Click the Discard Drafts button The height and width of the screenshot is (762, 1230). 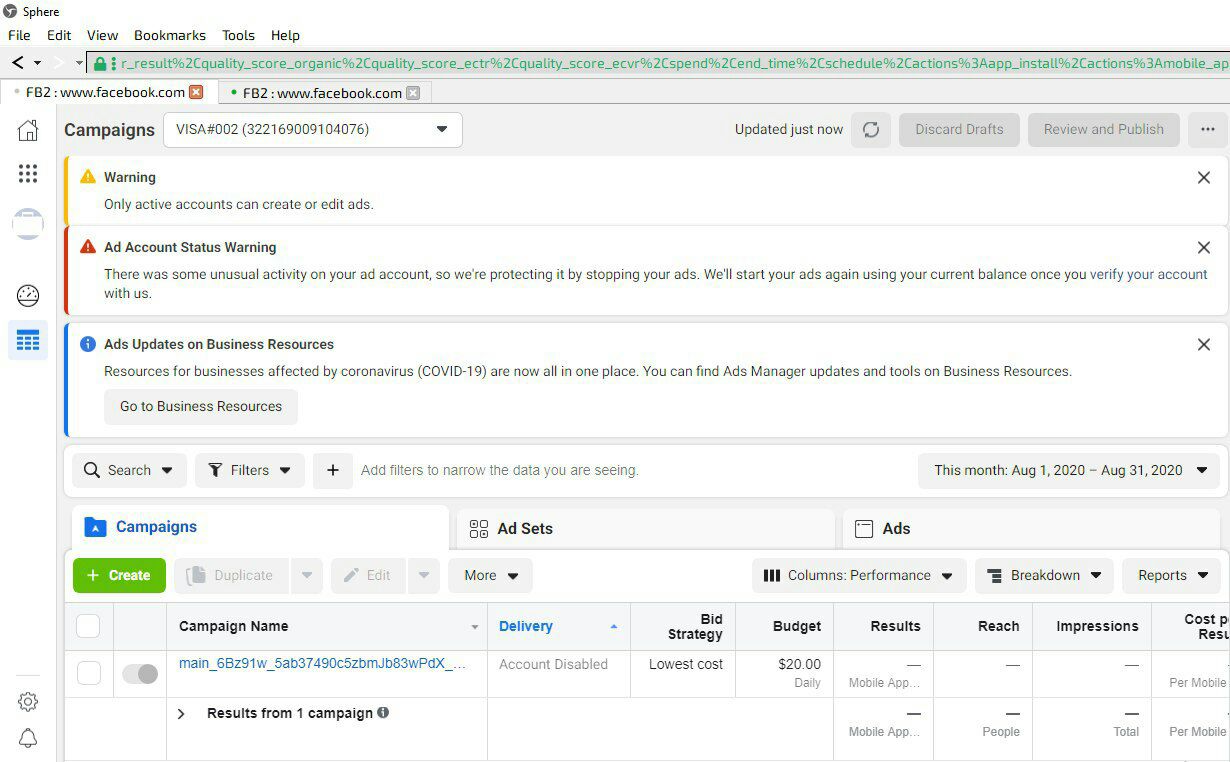[x=959, y=130]
